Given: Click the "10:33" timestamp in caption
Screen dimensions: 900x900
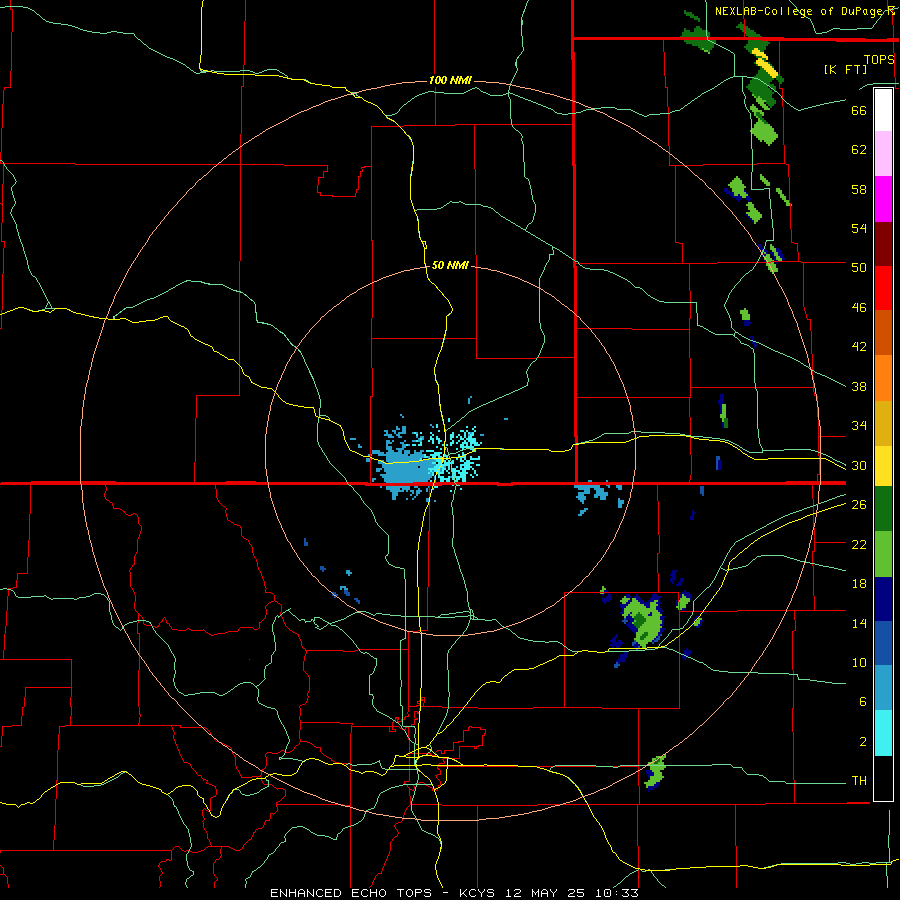Looking at the screenshot, I should [617, 893].
